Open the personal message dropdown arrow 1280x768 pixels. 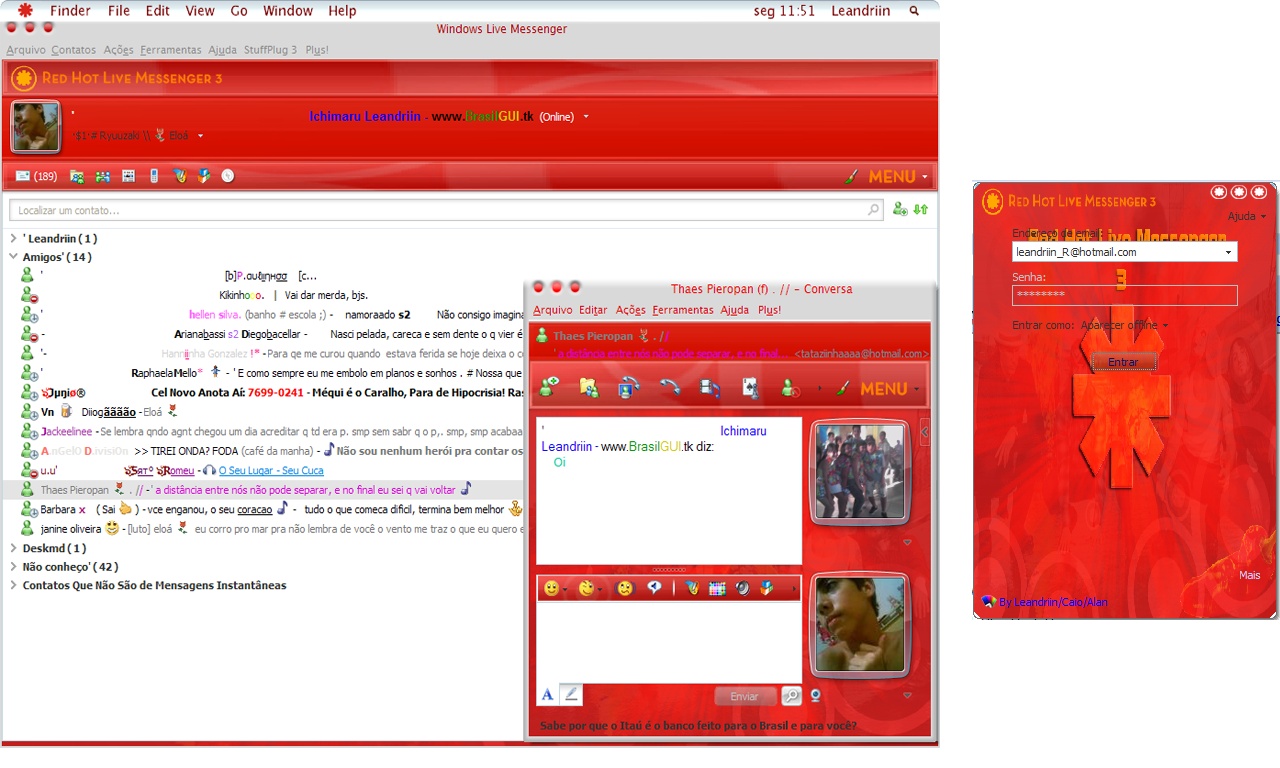click(200, 136)
